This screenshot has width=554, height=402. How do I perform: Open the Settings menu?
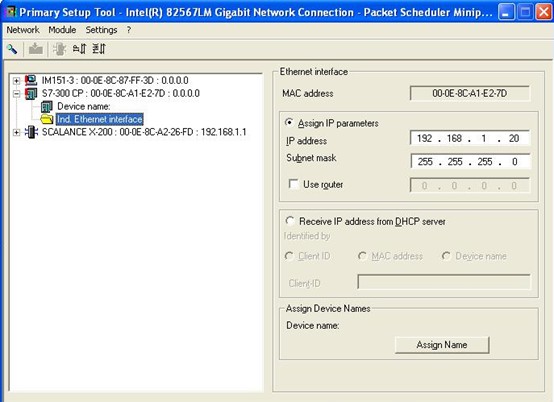click(101, 30)
